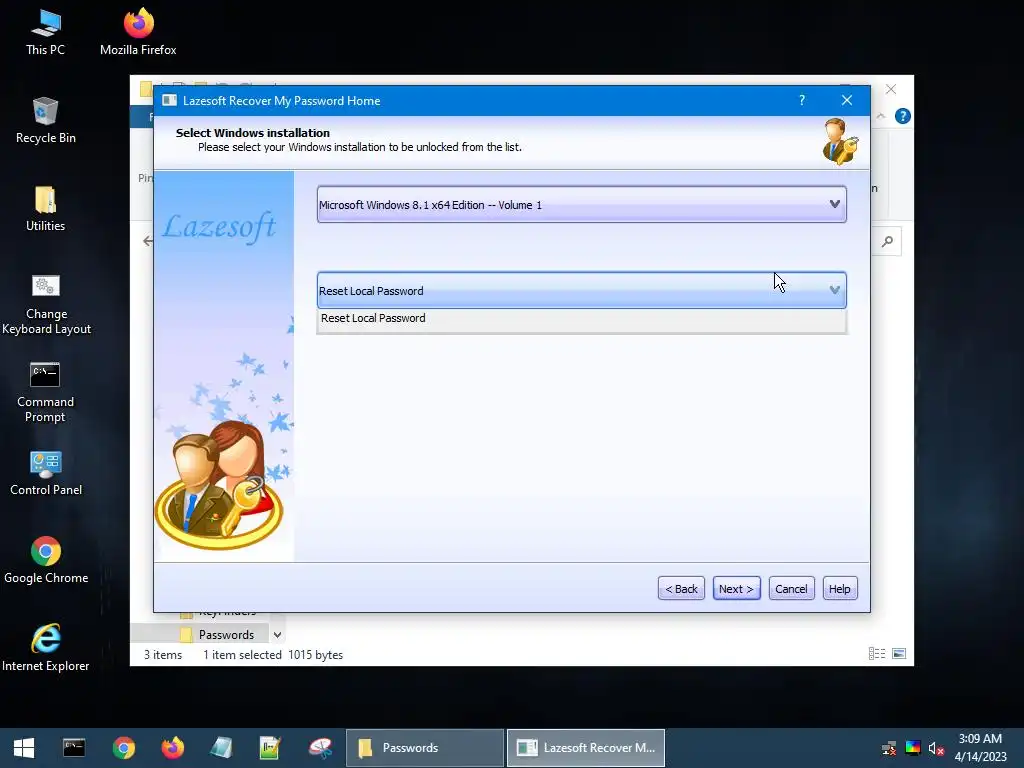
Task: Click the Back button
Action: tap(681, 588)
